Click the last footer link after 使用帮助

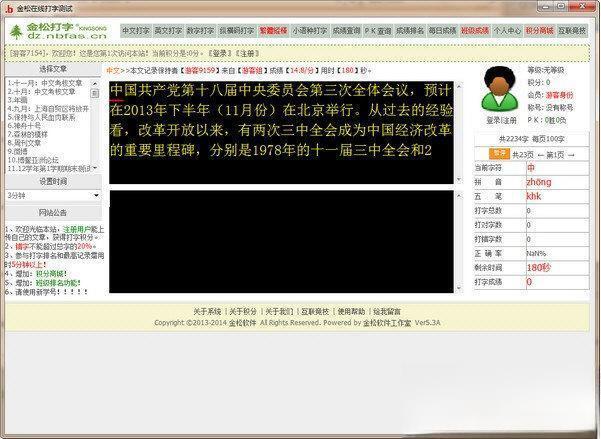[387, 312]
